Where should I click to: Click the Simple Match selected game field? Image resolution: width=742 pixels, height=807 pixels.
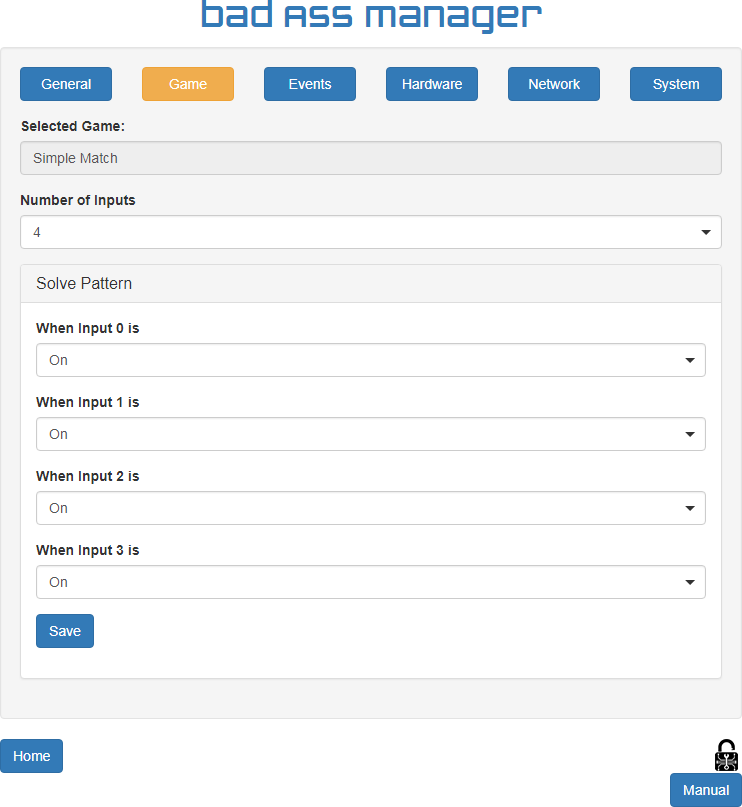pyautogui.click(x=371, y=158)
